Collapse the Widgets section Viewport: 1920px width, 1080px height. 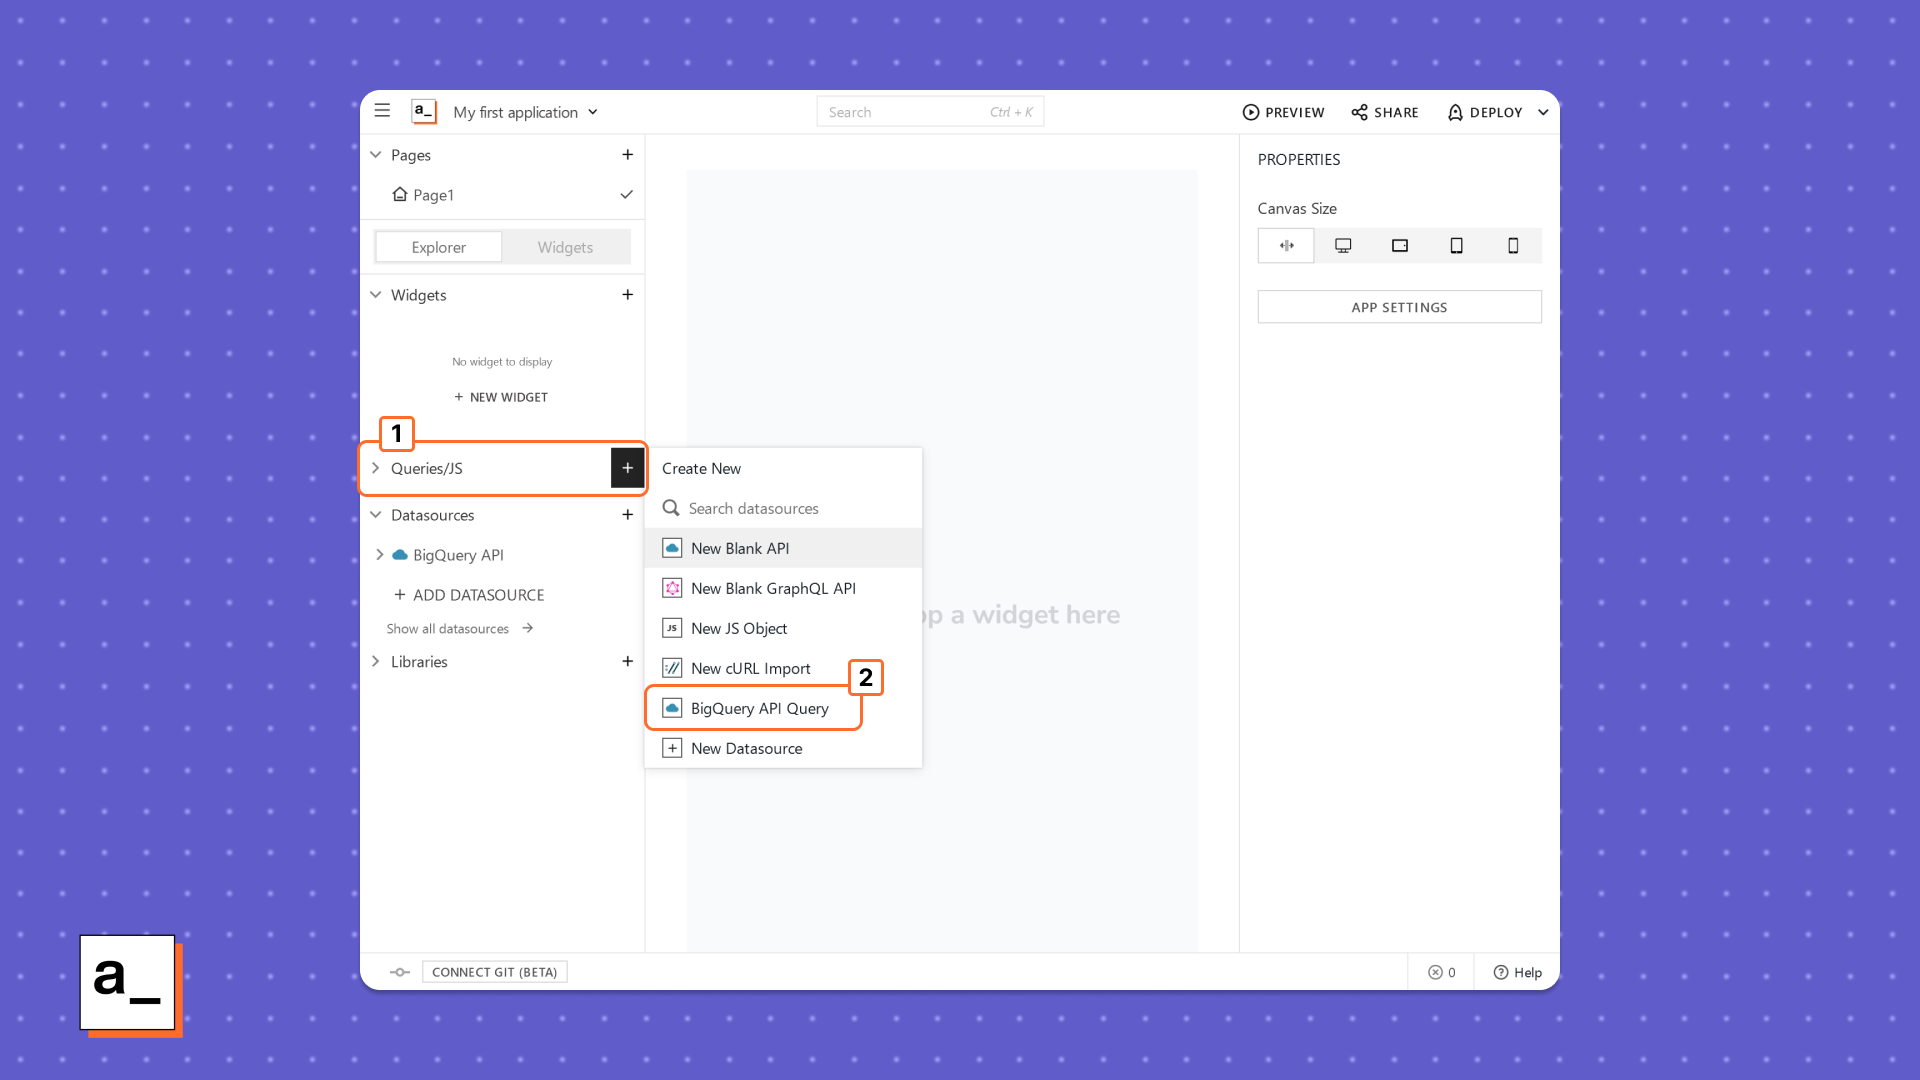[x=376, y=295]
